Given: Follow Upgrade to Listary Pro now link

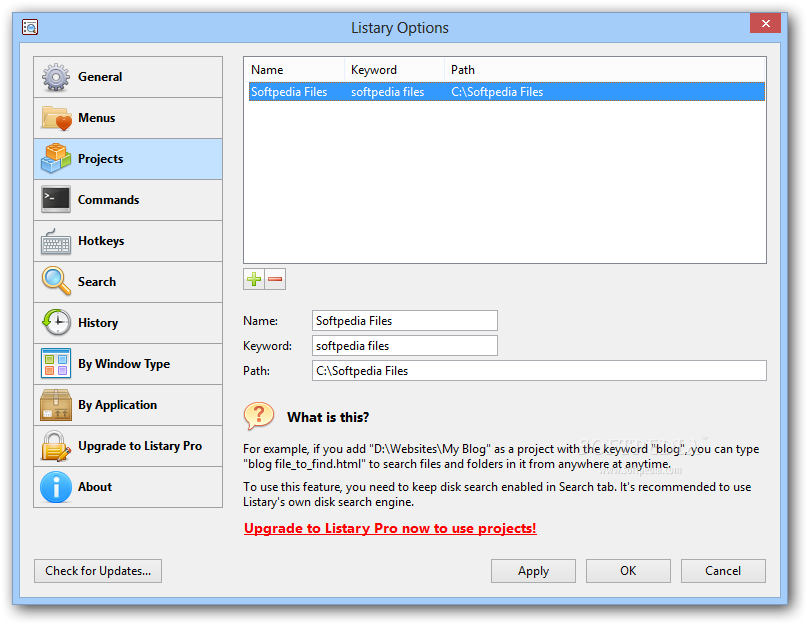Looking at the screenshot, I should (390, 529).
